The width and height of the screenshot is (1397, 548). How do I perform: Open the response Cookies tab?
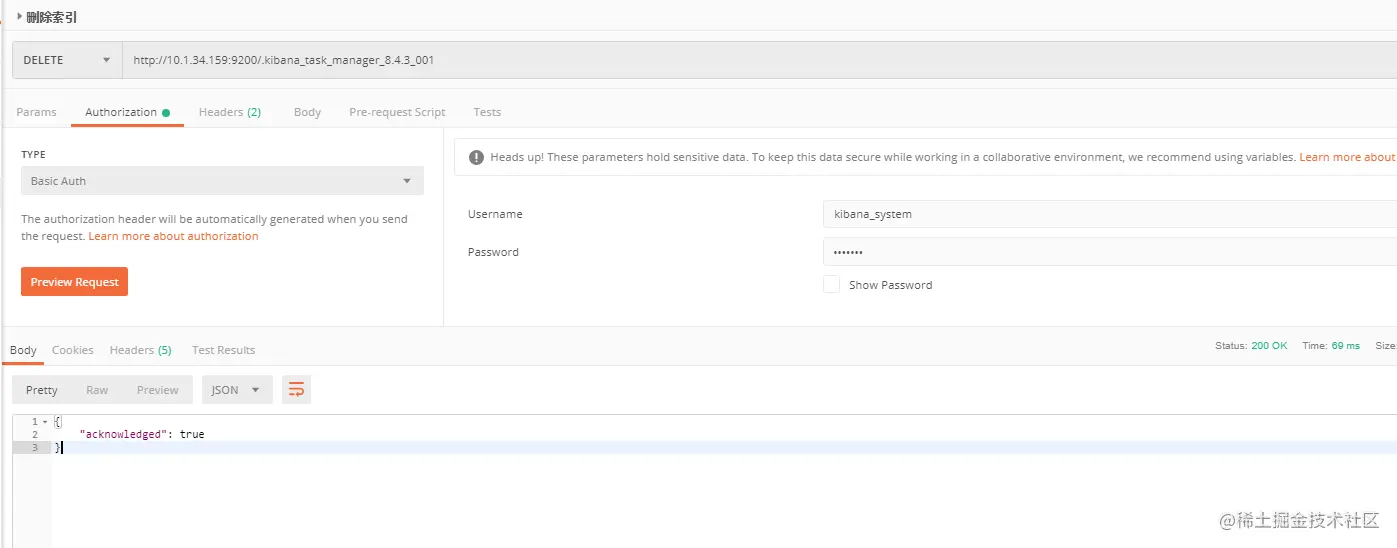pos(73,350)
